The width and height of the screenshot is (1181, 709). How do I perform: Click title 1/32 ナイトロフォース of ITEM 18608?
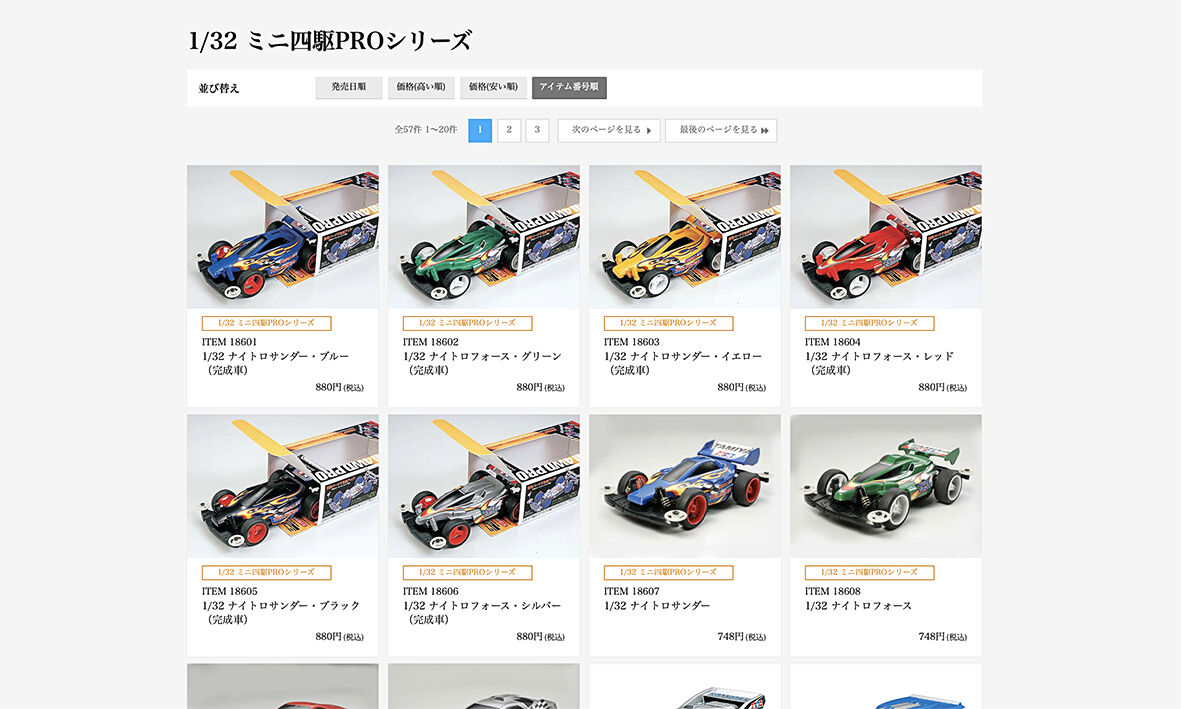click(x=858, y=606)
